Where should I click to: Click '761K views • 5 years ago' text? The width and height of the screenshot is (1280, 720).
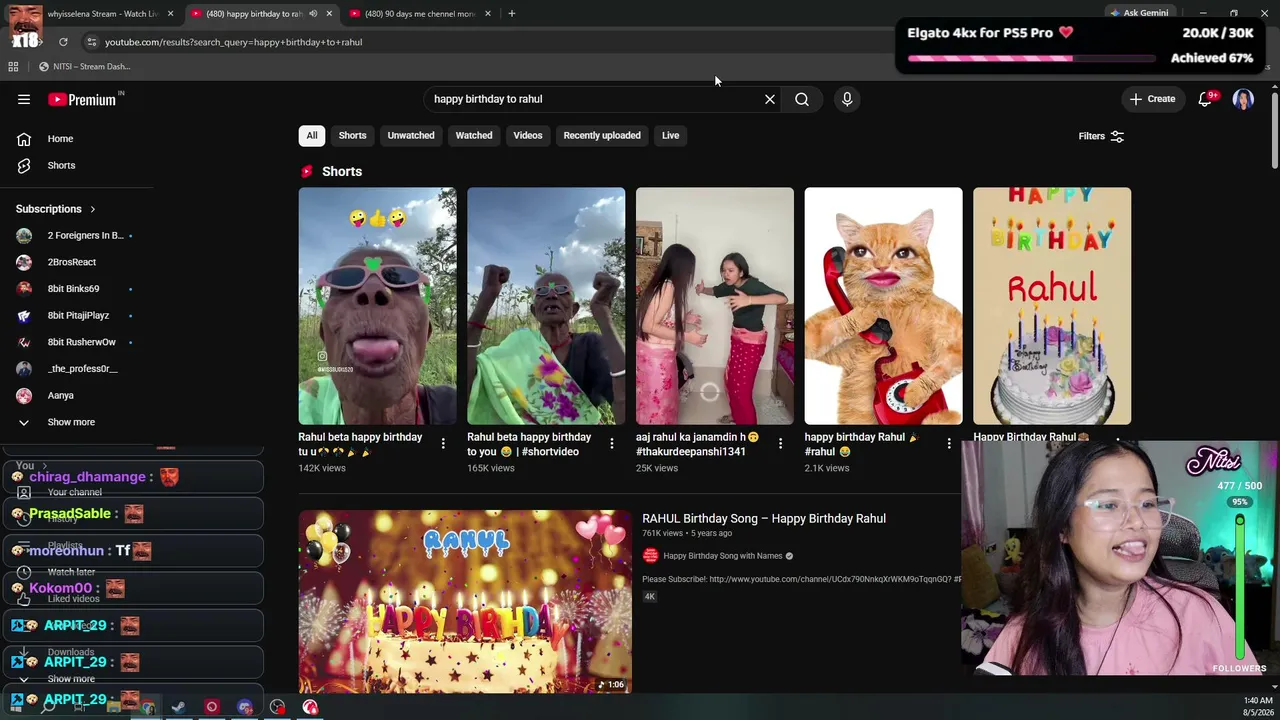tap(687, 534)
